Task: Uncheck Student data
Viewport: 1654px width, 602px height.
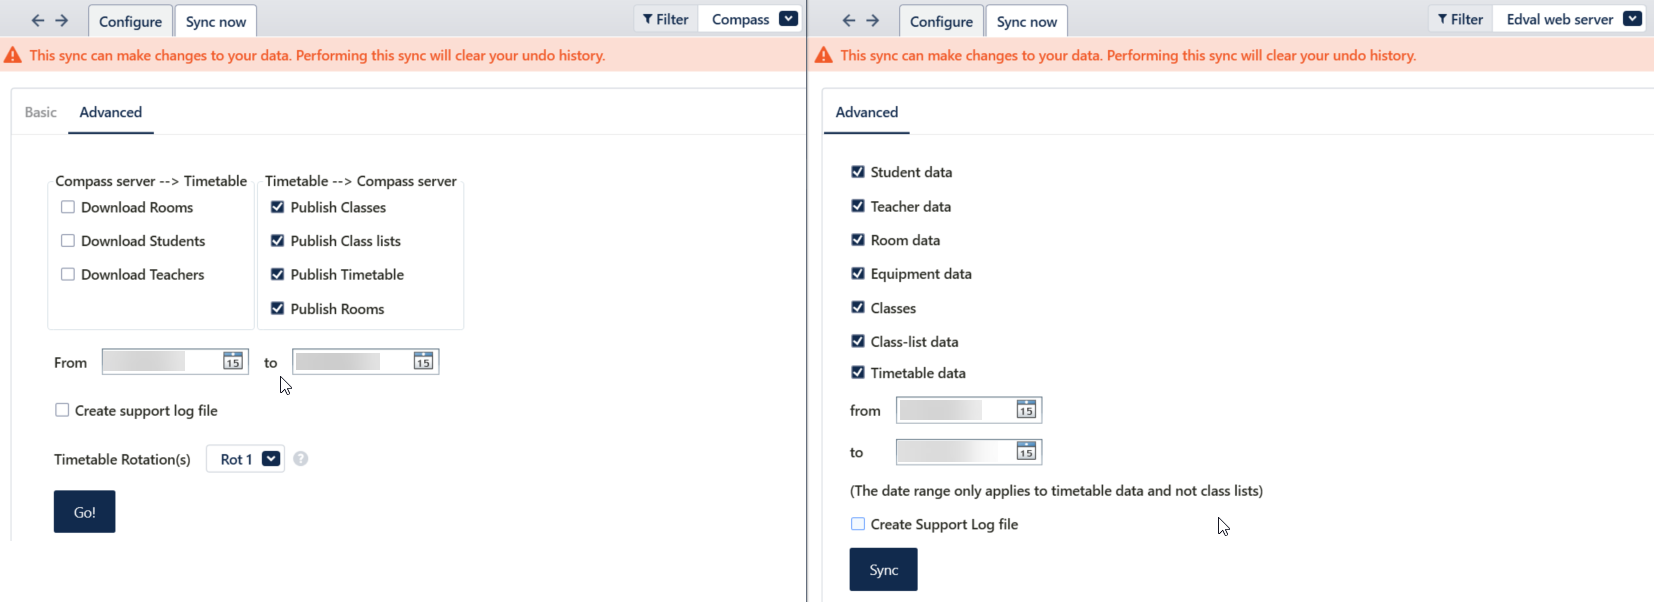Action: 858,172
